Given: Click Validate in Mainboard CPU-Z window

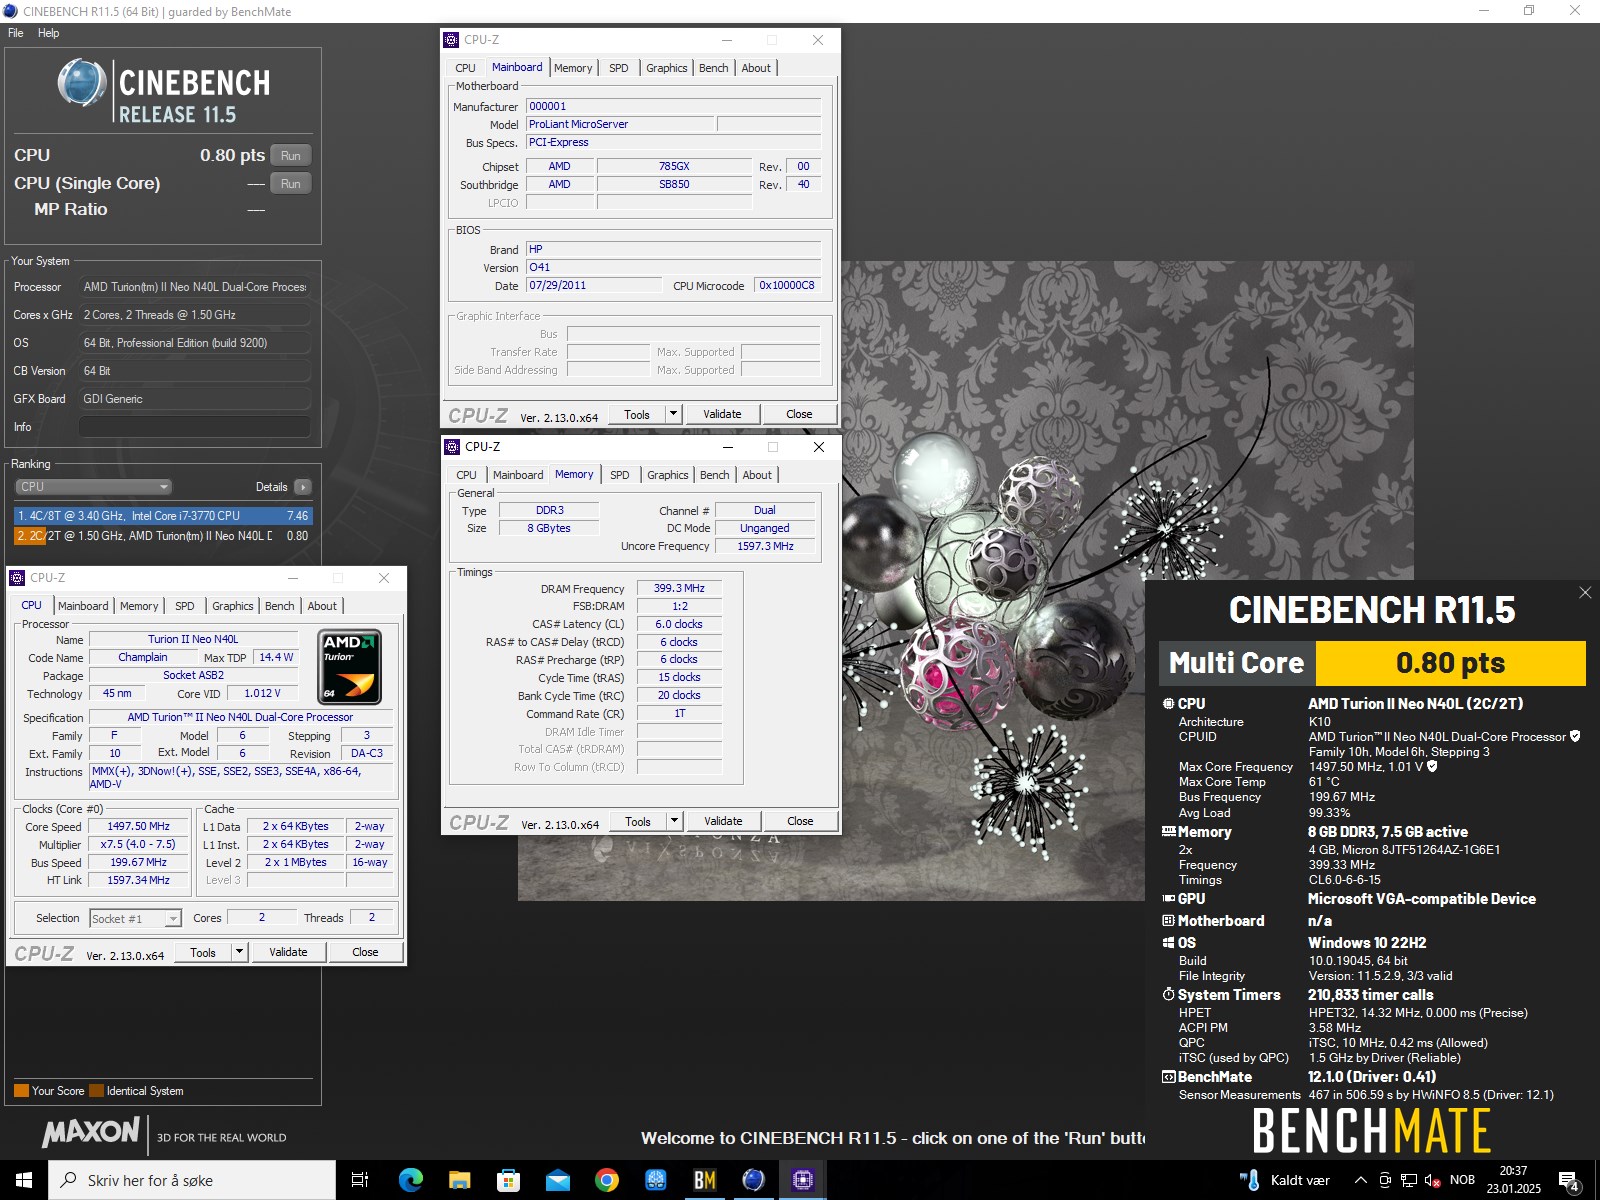Looking at the screenshot, I should pyautogui.click(x=722, y=414).
